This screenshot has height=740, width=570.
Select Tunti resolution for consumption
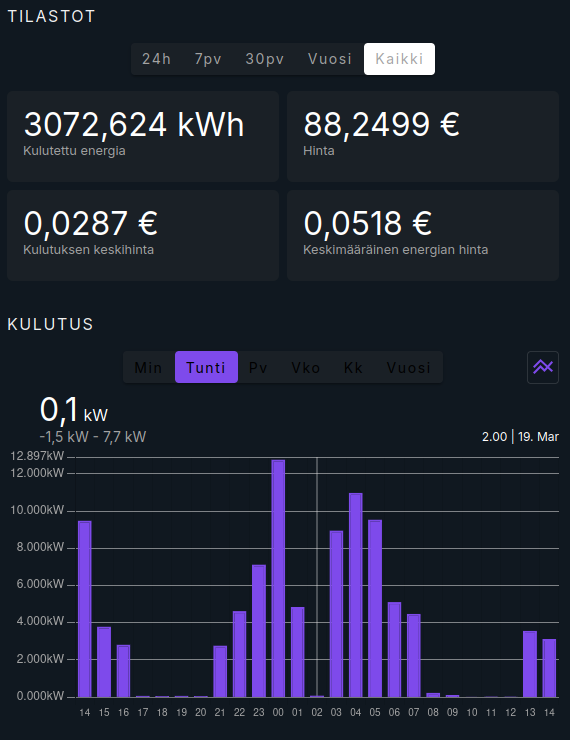[x=206, y=367]
